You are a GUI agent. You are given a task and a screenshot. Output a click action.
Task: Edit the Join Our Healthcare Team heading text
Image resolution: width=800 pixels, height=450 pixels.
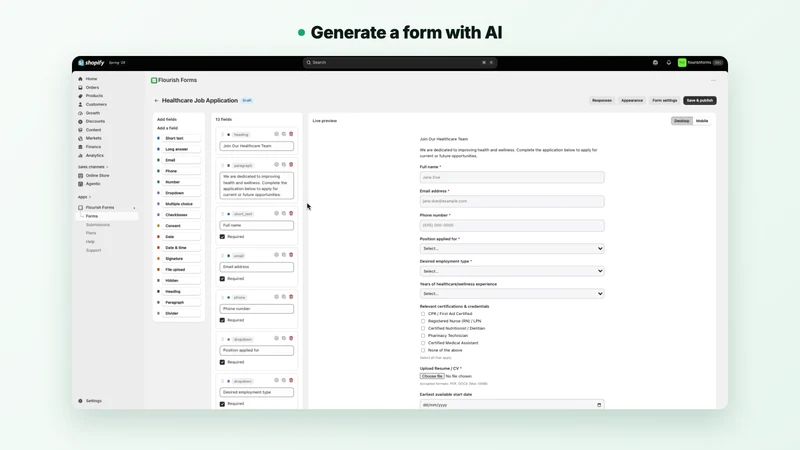coord(257,146)
